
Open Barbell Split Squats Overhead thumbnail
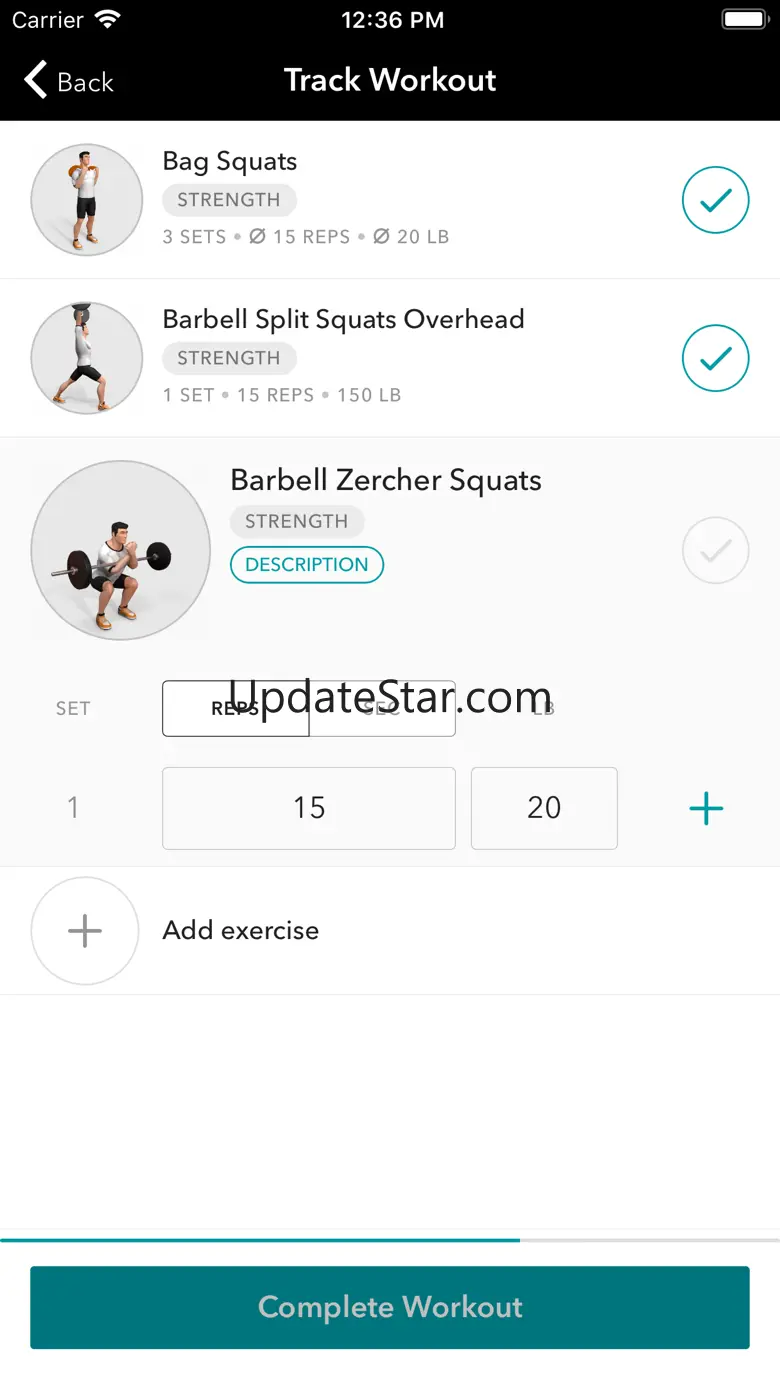click(87, 358)
